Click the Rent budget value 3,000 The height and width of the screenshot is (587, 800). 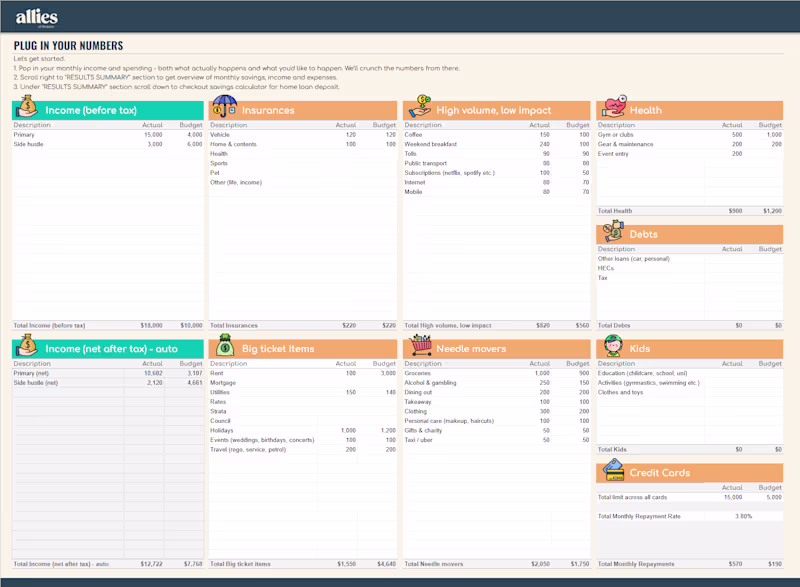pyautogui.click(x=388, y=373)
